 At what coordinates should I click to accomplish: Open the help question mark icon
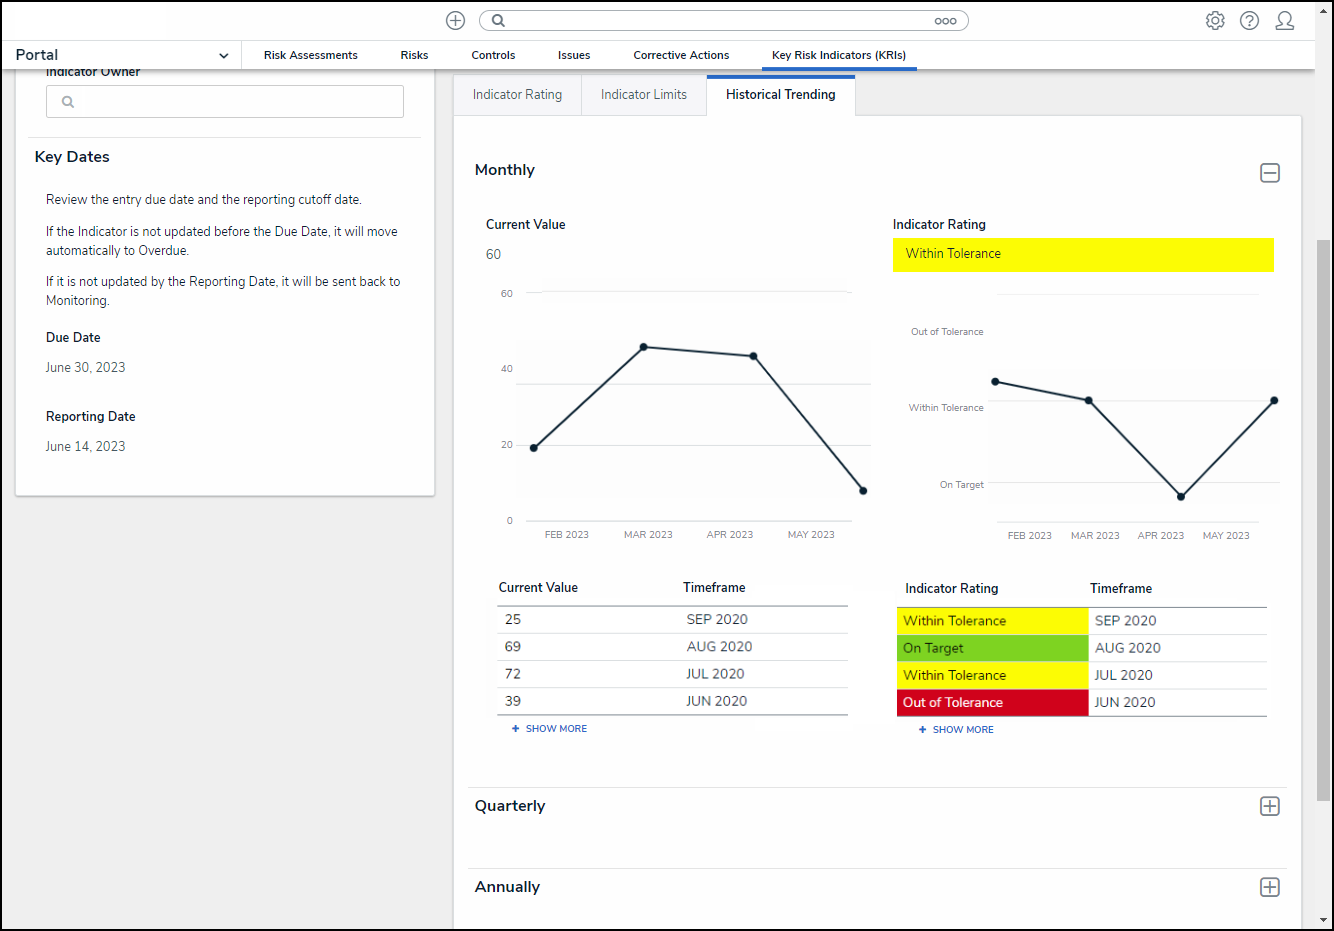1249,21
